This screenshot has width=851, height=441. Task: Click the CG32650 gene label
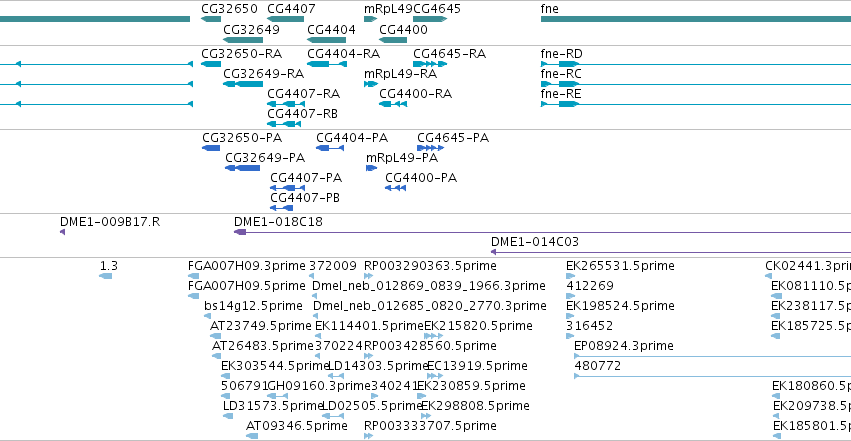[229, 9]
